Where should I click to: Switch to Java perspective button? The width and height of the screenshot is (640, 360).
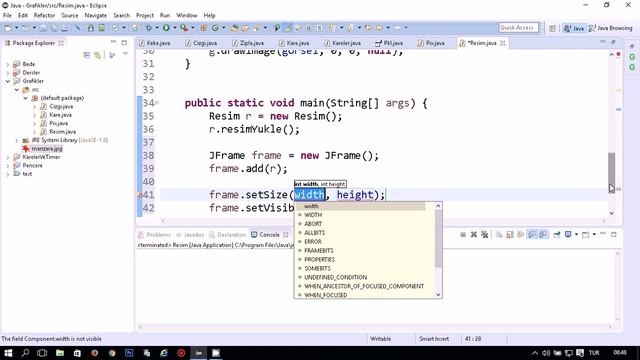coord(574,28)
